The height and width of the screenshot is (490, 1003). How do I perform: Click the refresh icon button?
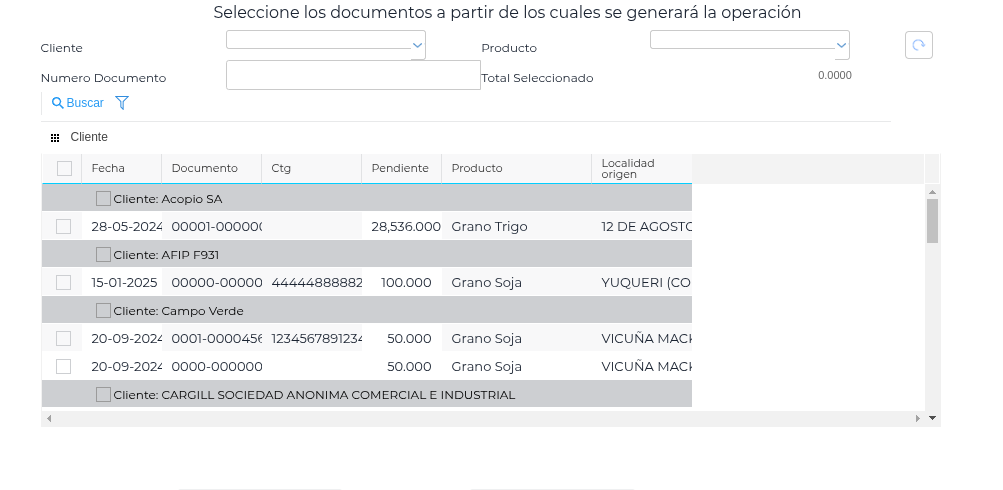click(x=918, y=45)
